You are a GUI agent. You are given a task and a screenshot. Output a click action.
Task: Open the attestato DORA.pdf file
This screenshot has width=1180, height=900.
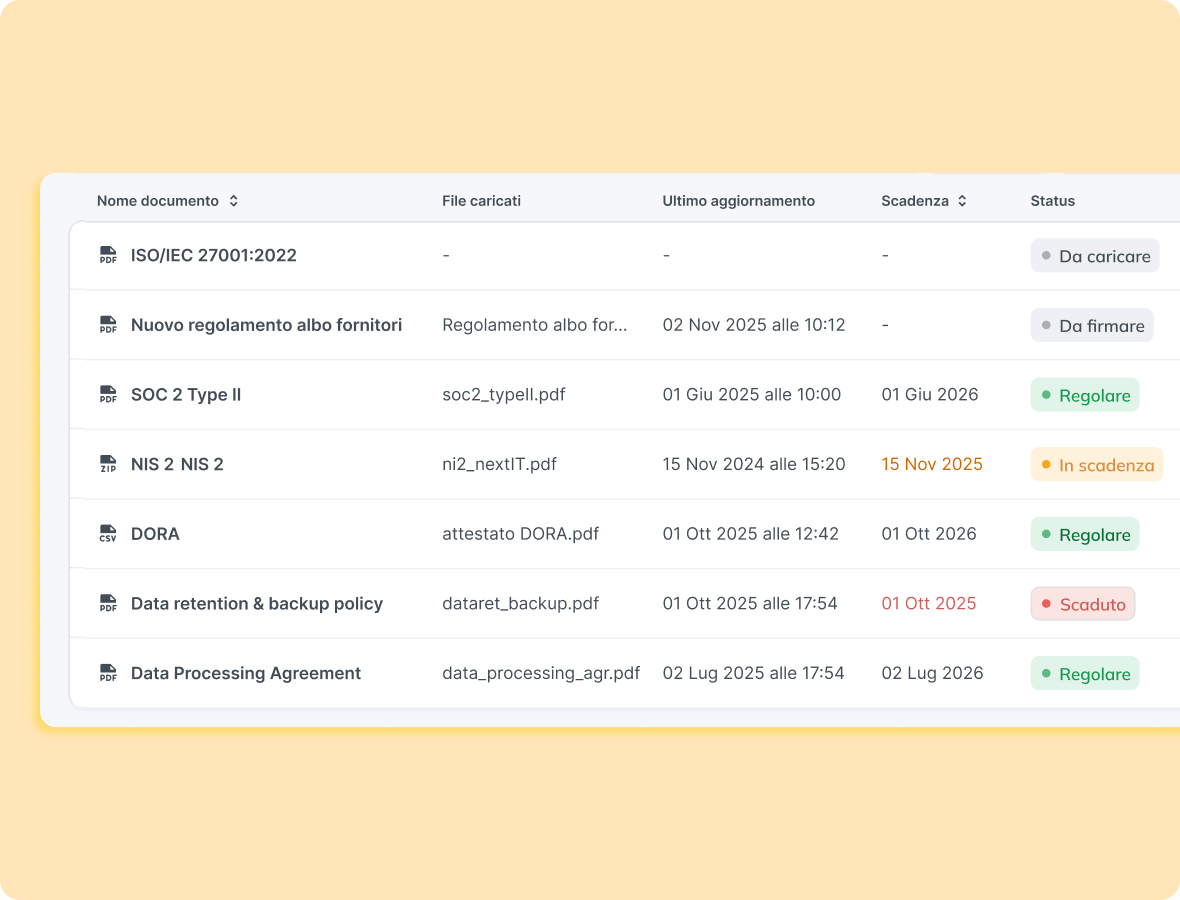tap(520, 534)
